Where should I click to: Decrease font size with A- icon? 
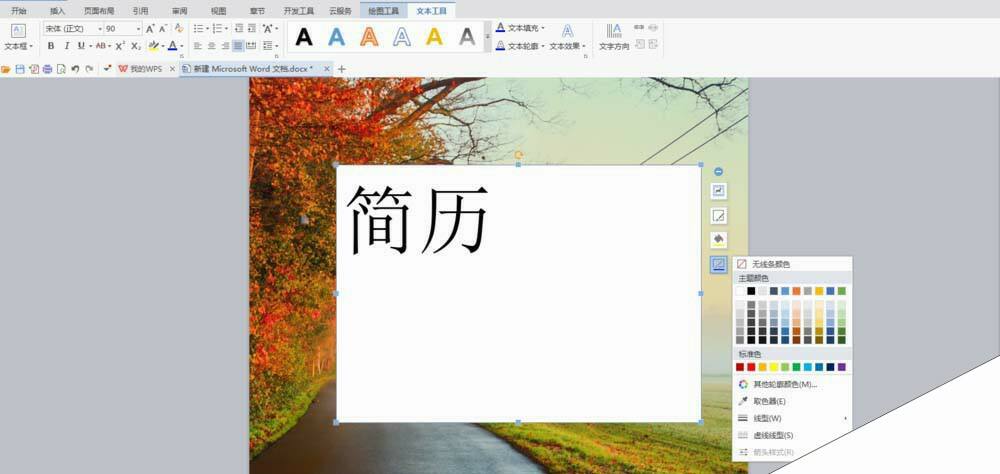[x=164, y=29]
